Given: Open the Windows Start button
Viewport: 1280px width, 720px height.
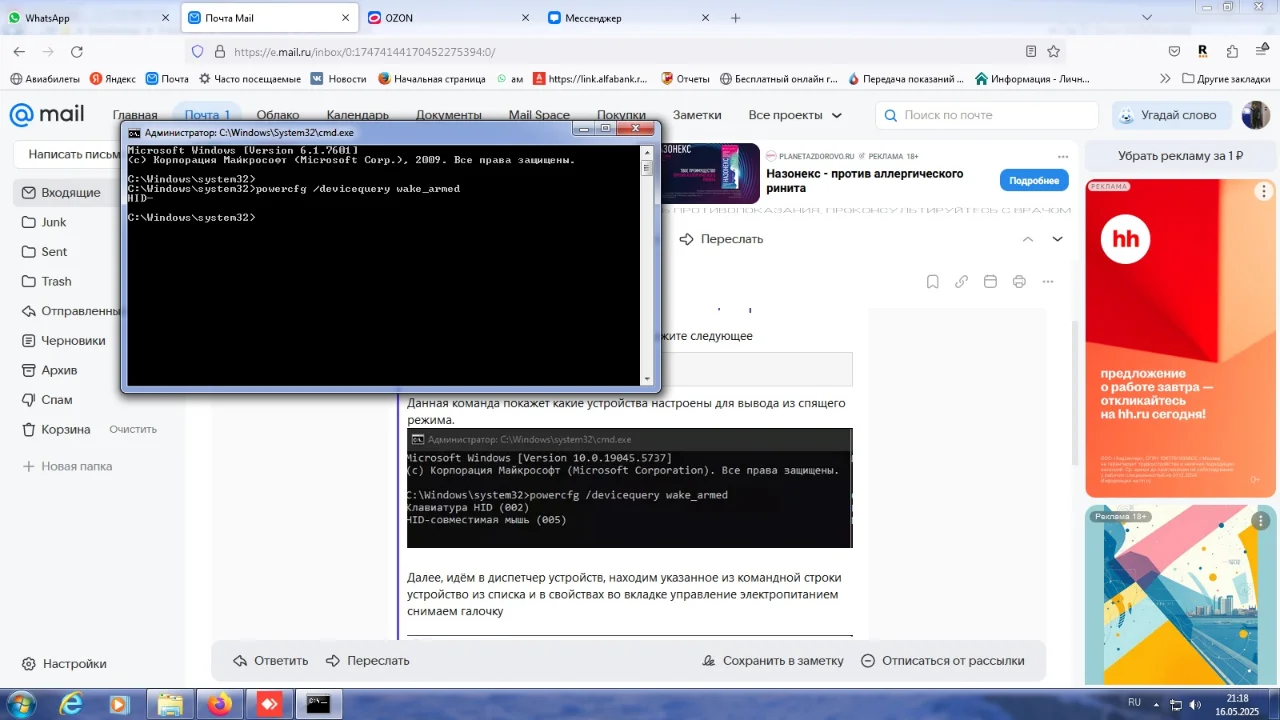Looking at the screenshot, I should click(20, 704).
